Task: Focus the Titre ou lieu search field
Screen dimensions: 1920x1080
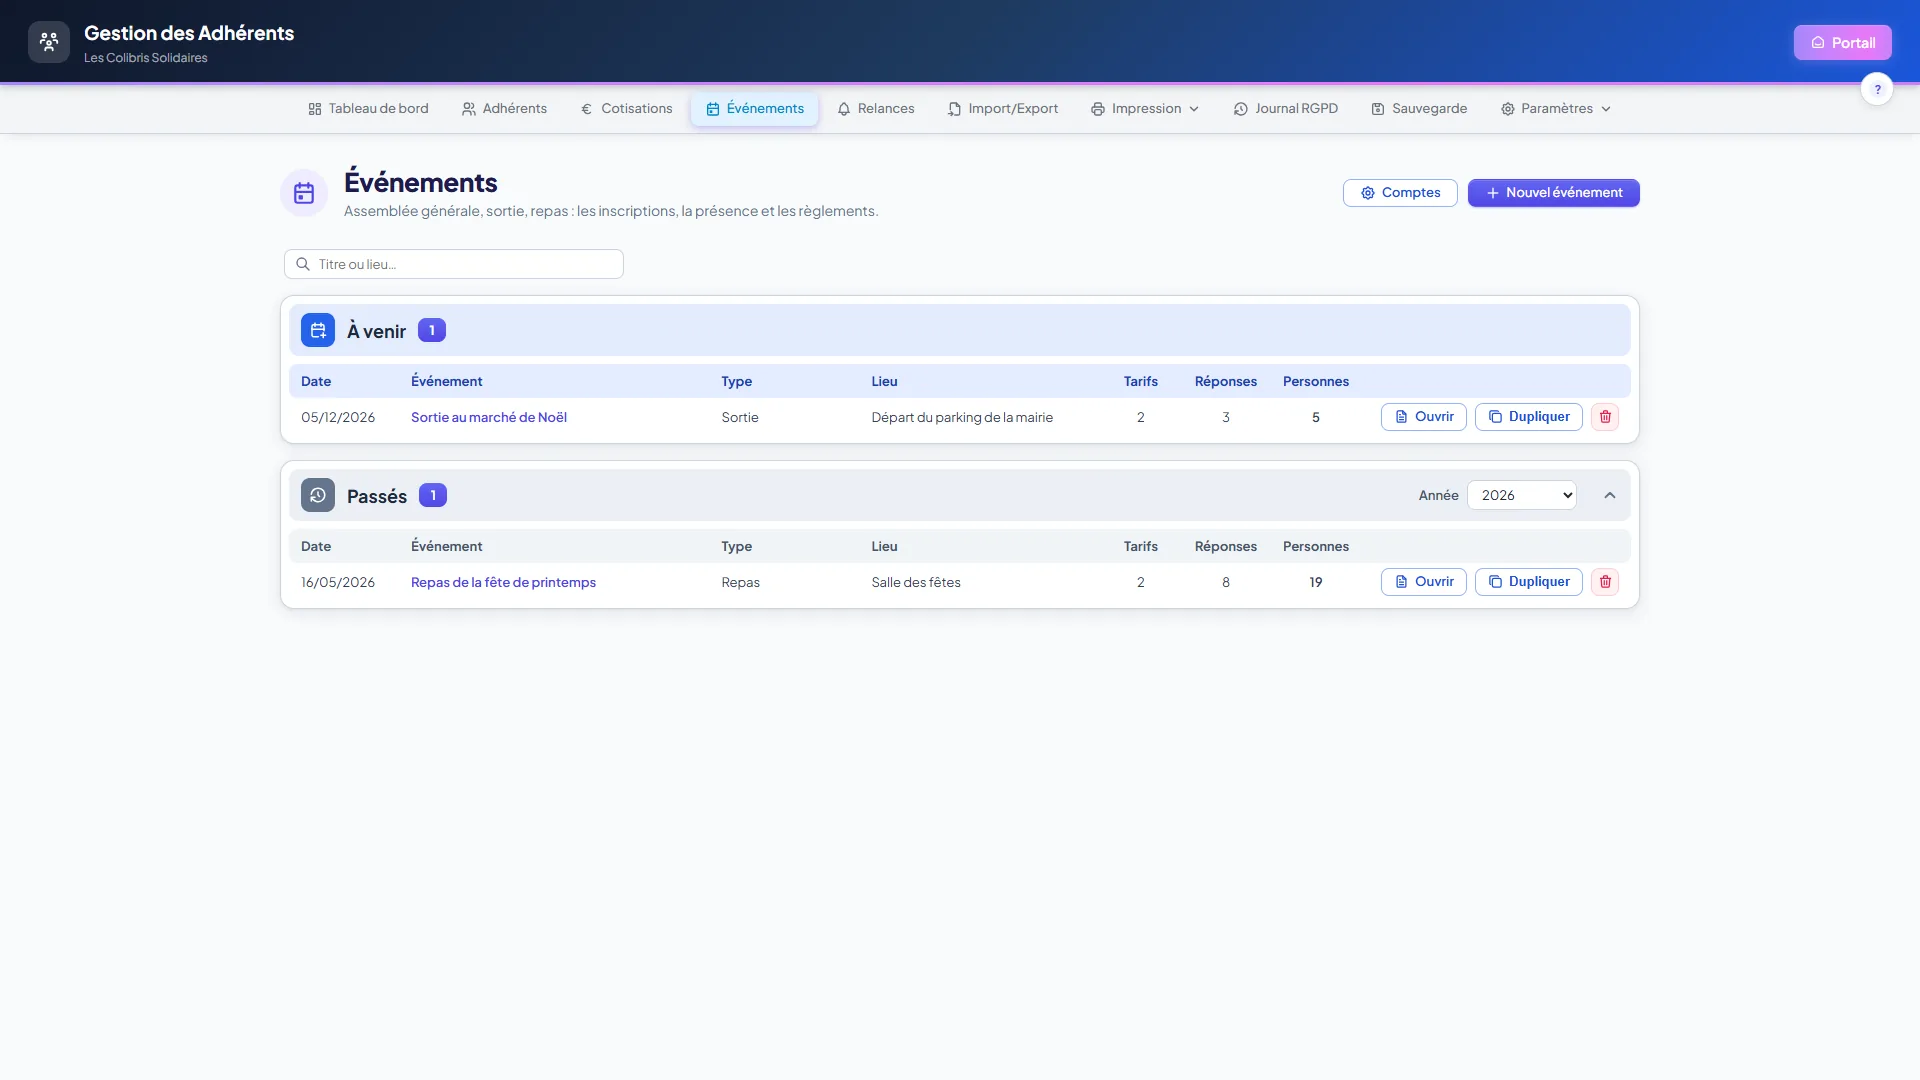Action: pos(454,264)
